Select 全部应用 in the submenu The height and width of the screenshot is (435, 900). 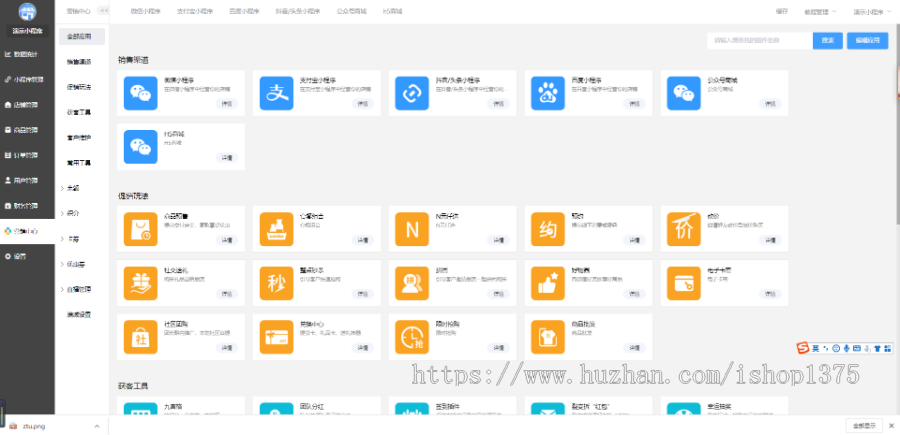82,36
